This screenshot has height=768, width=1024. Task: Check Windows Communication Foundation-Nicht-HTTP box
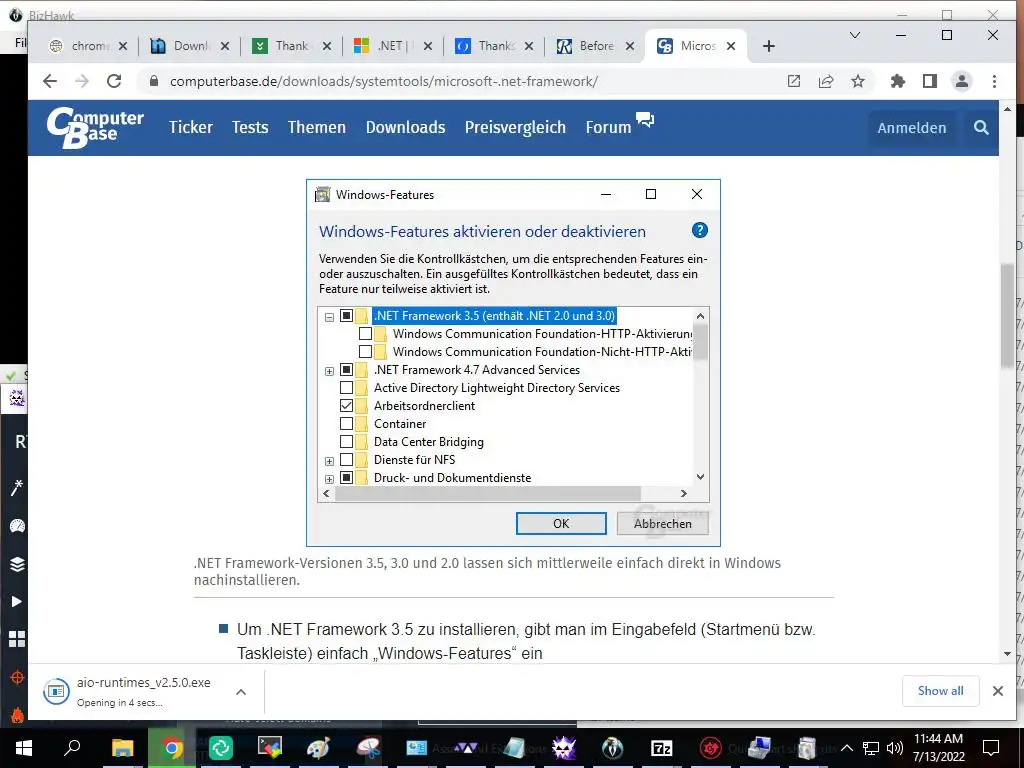click(x=366, y=352)
